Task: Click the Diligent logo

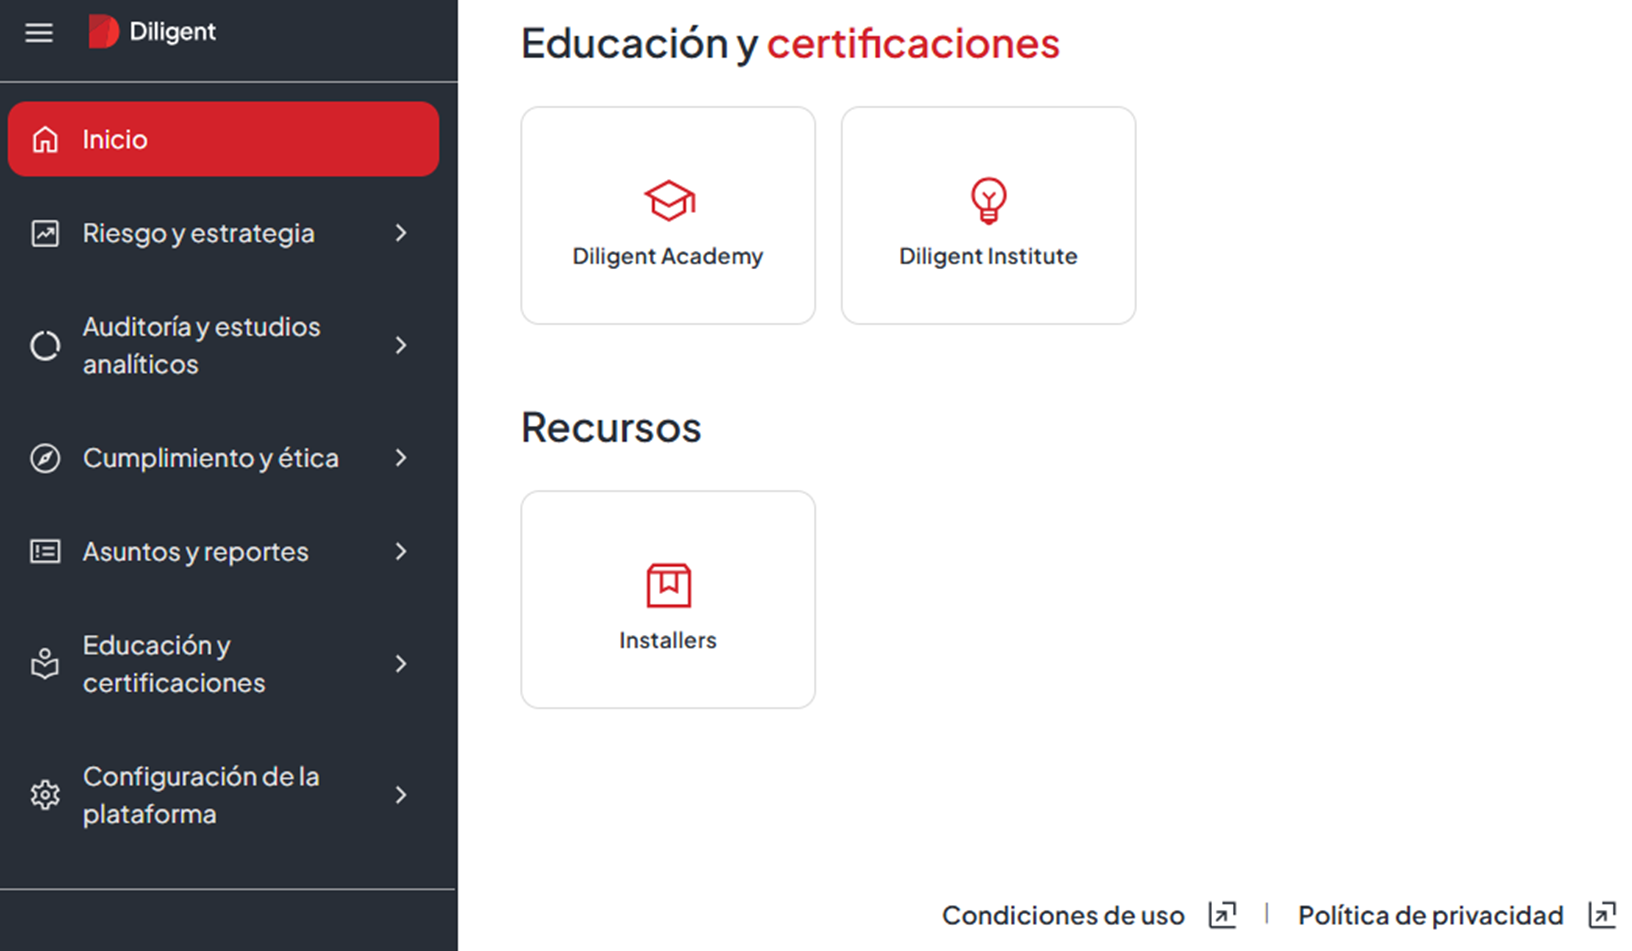Action: [x=152, y=32]
